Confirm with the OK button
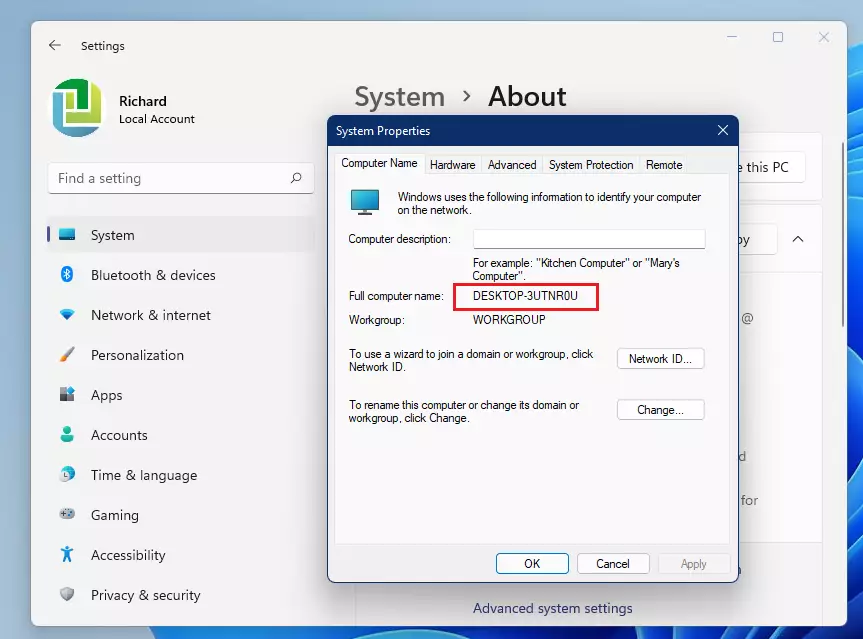 [532, 564]
